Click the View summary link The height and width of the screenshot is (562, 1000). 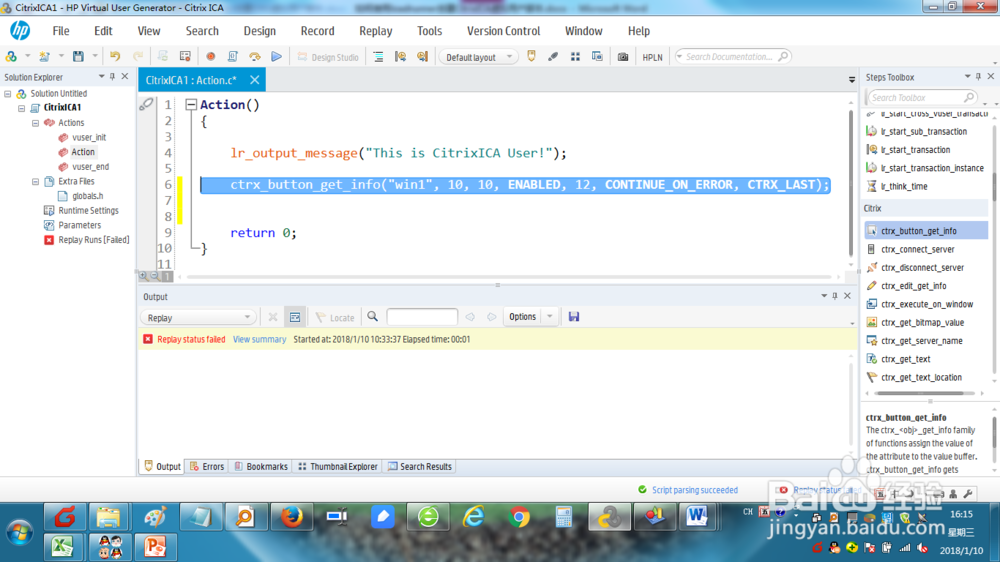[259, 339]
